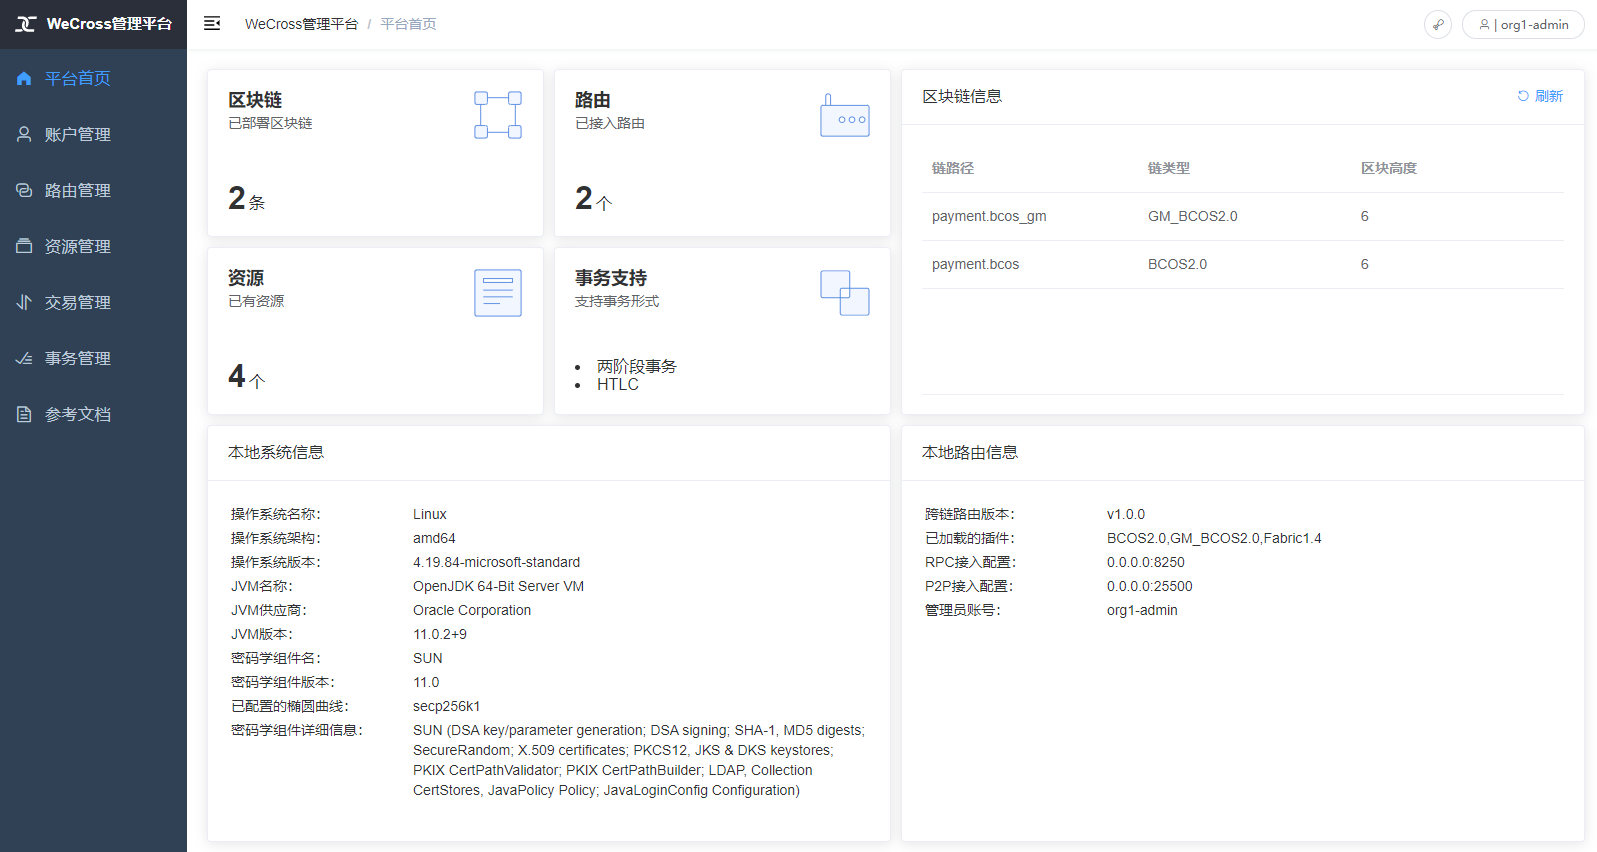Viewport: 1597px width, 852px height.
Task: Click the Oracle Corporation vendor value
Action: (x=472, y=610)
